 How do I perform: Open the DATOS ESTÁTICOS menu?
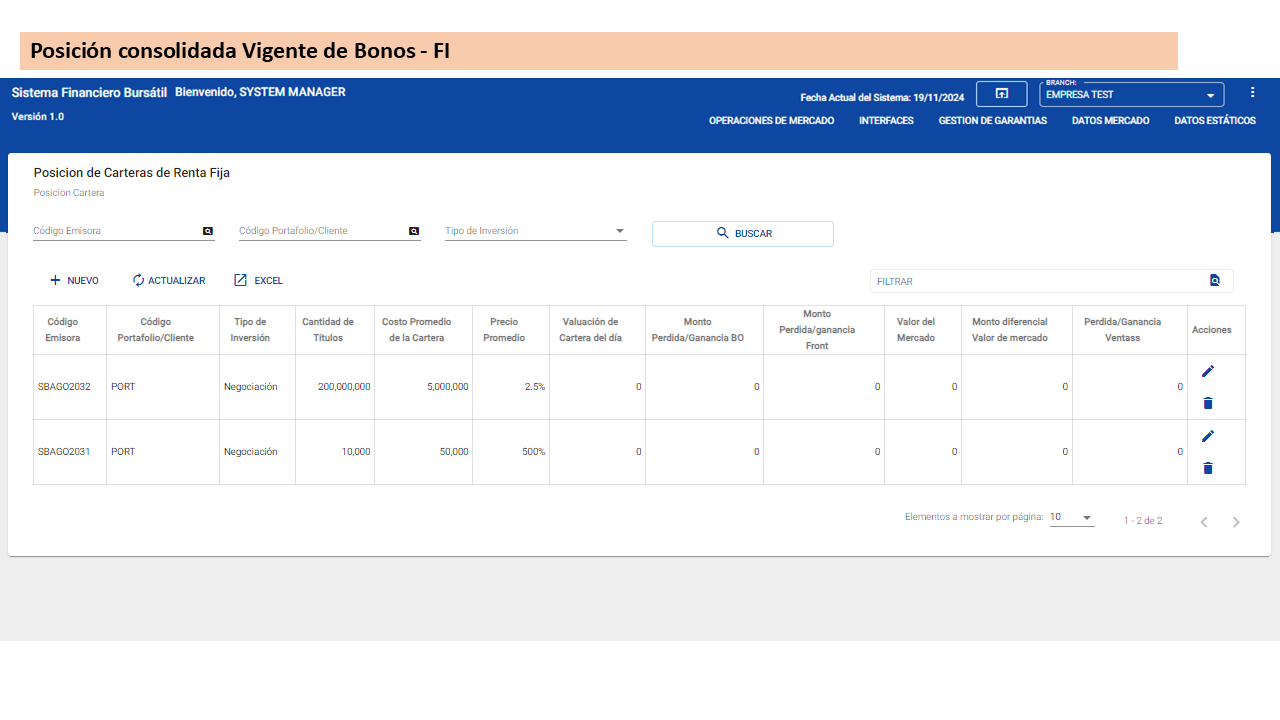[x=1215, y=120]
